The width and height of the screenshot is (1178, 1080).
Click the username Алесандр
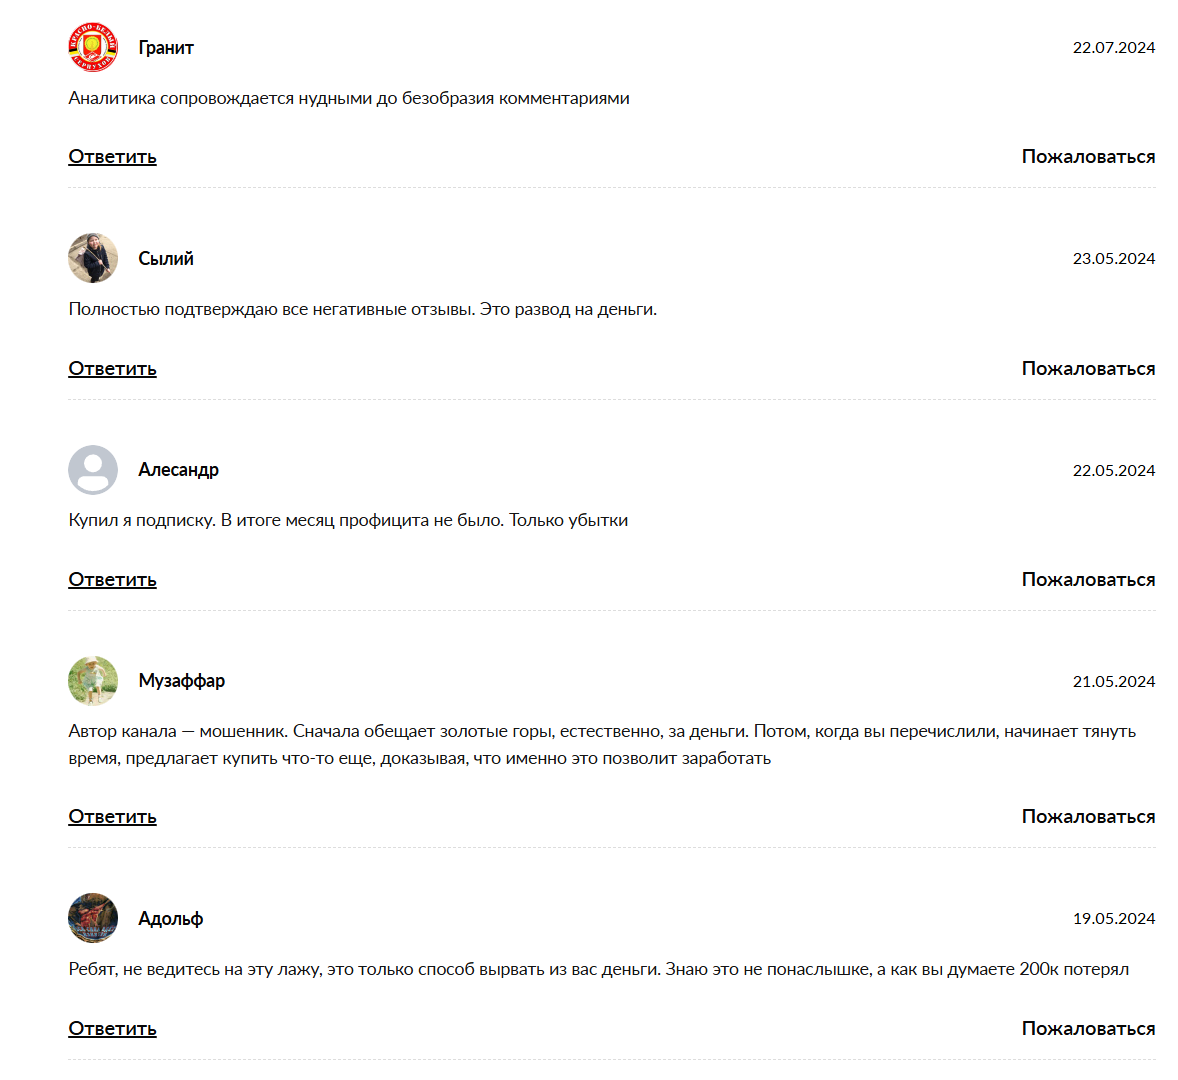point(178,470)
